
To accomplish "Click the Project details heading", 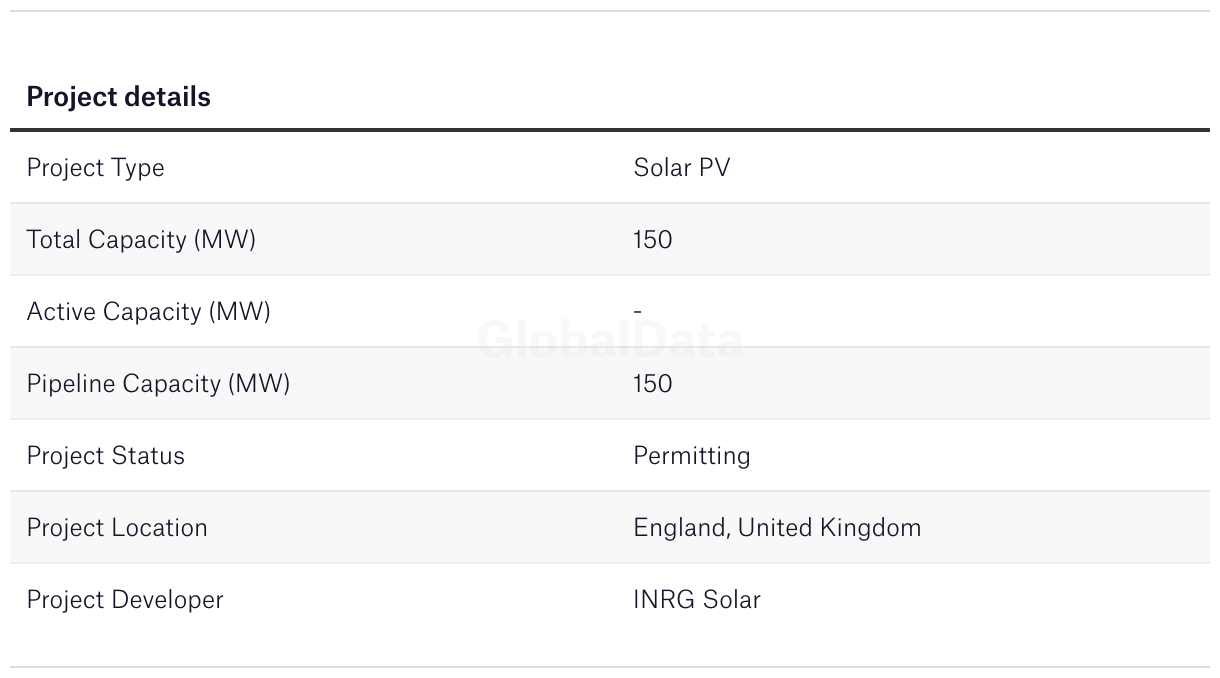I will click(118, 97).
